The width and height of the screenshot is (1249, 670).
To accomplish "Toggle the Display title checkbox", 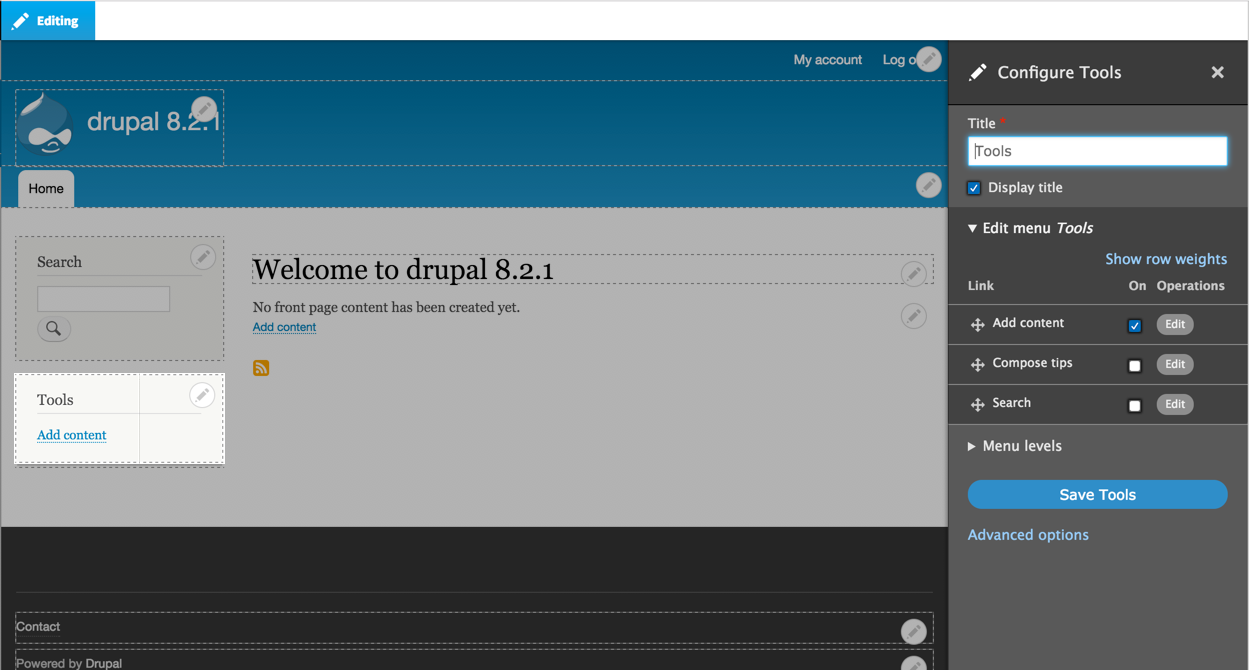I will click(974, 188).
